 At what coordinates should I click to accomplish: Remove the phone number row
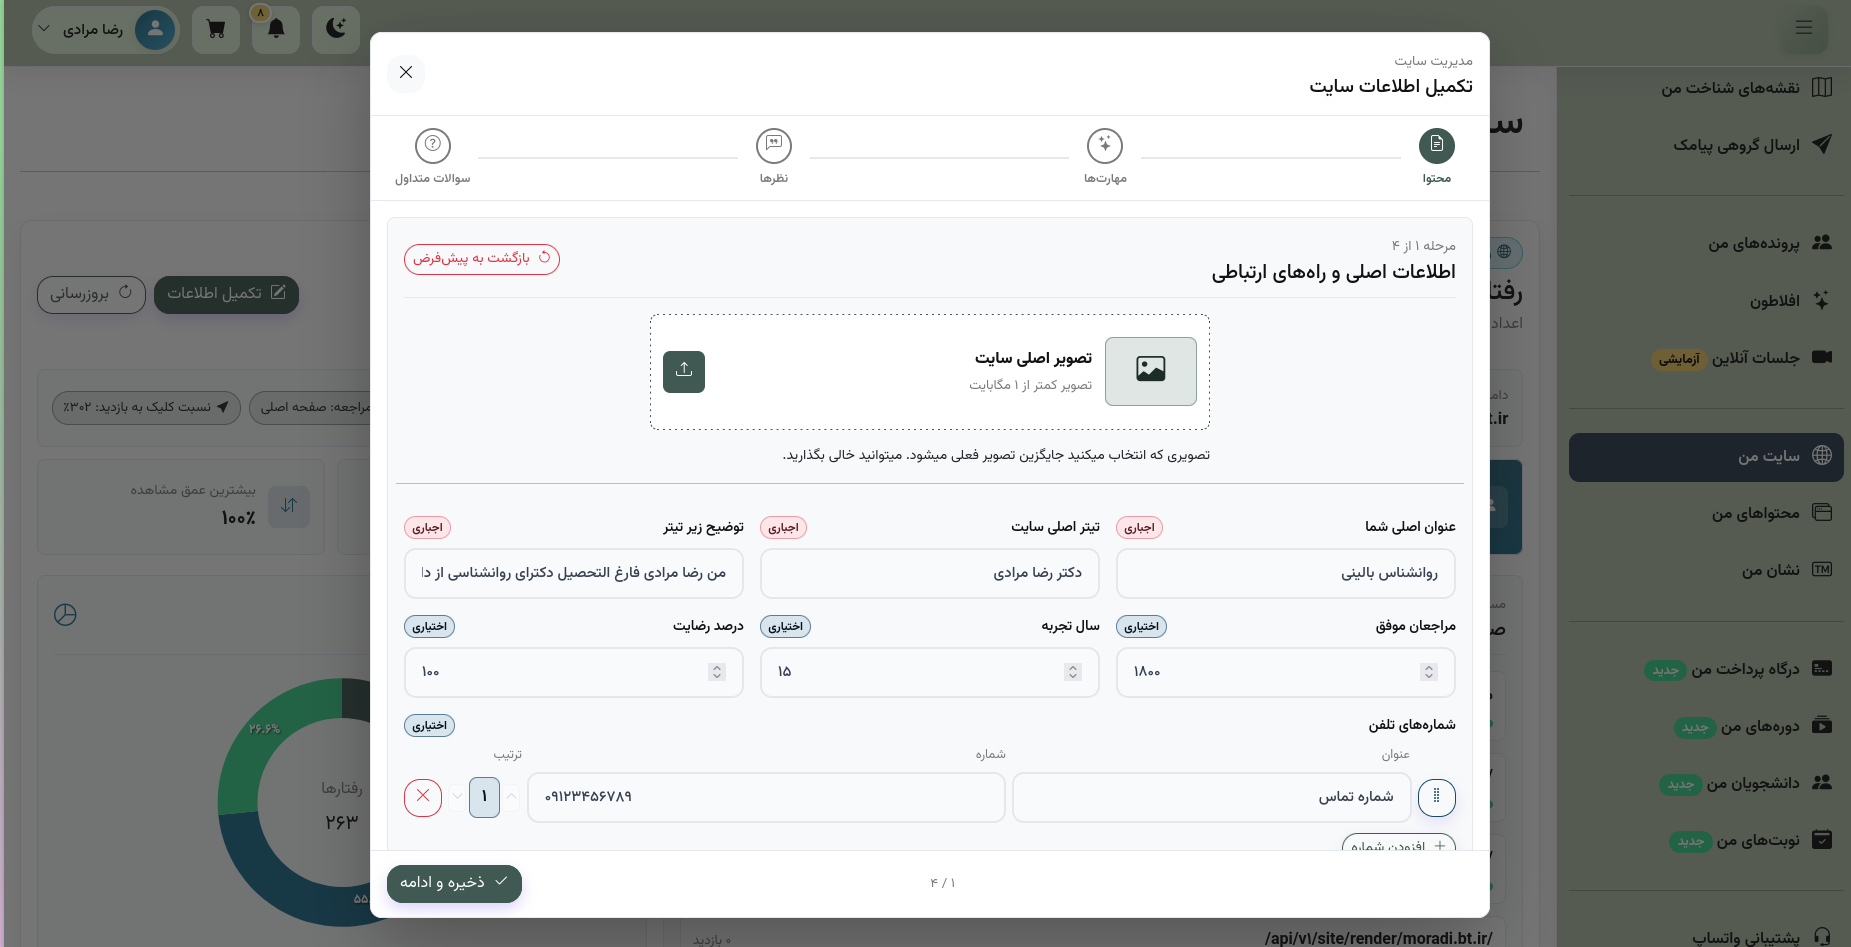click(x=423, y=797)
